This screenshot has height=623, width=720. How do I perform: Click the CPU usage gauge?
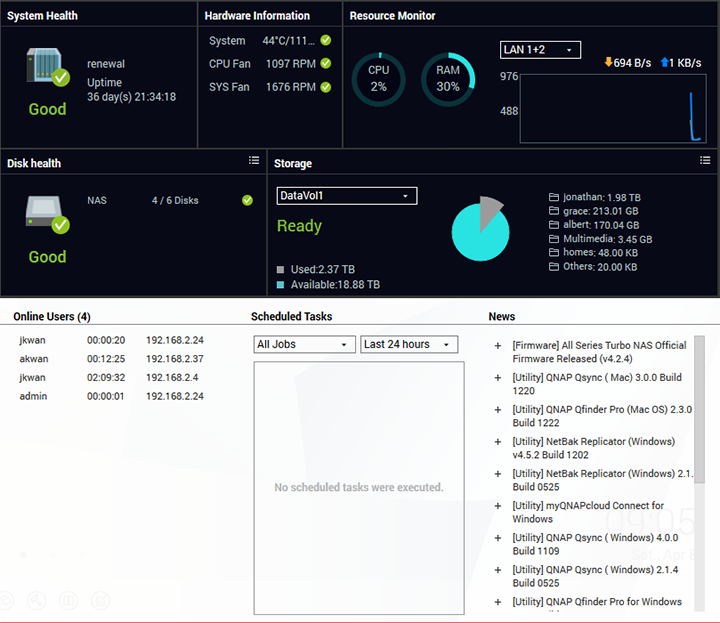378,79
